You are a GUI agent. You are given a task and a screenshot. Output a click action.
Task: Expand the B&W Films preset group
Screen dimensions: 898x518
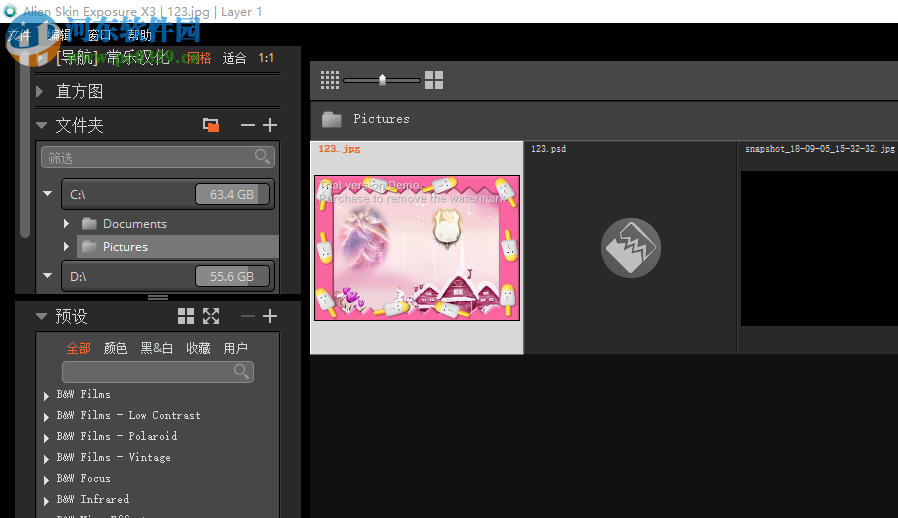(46, 395)
